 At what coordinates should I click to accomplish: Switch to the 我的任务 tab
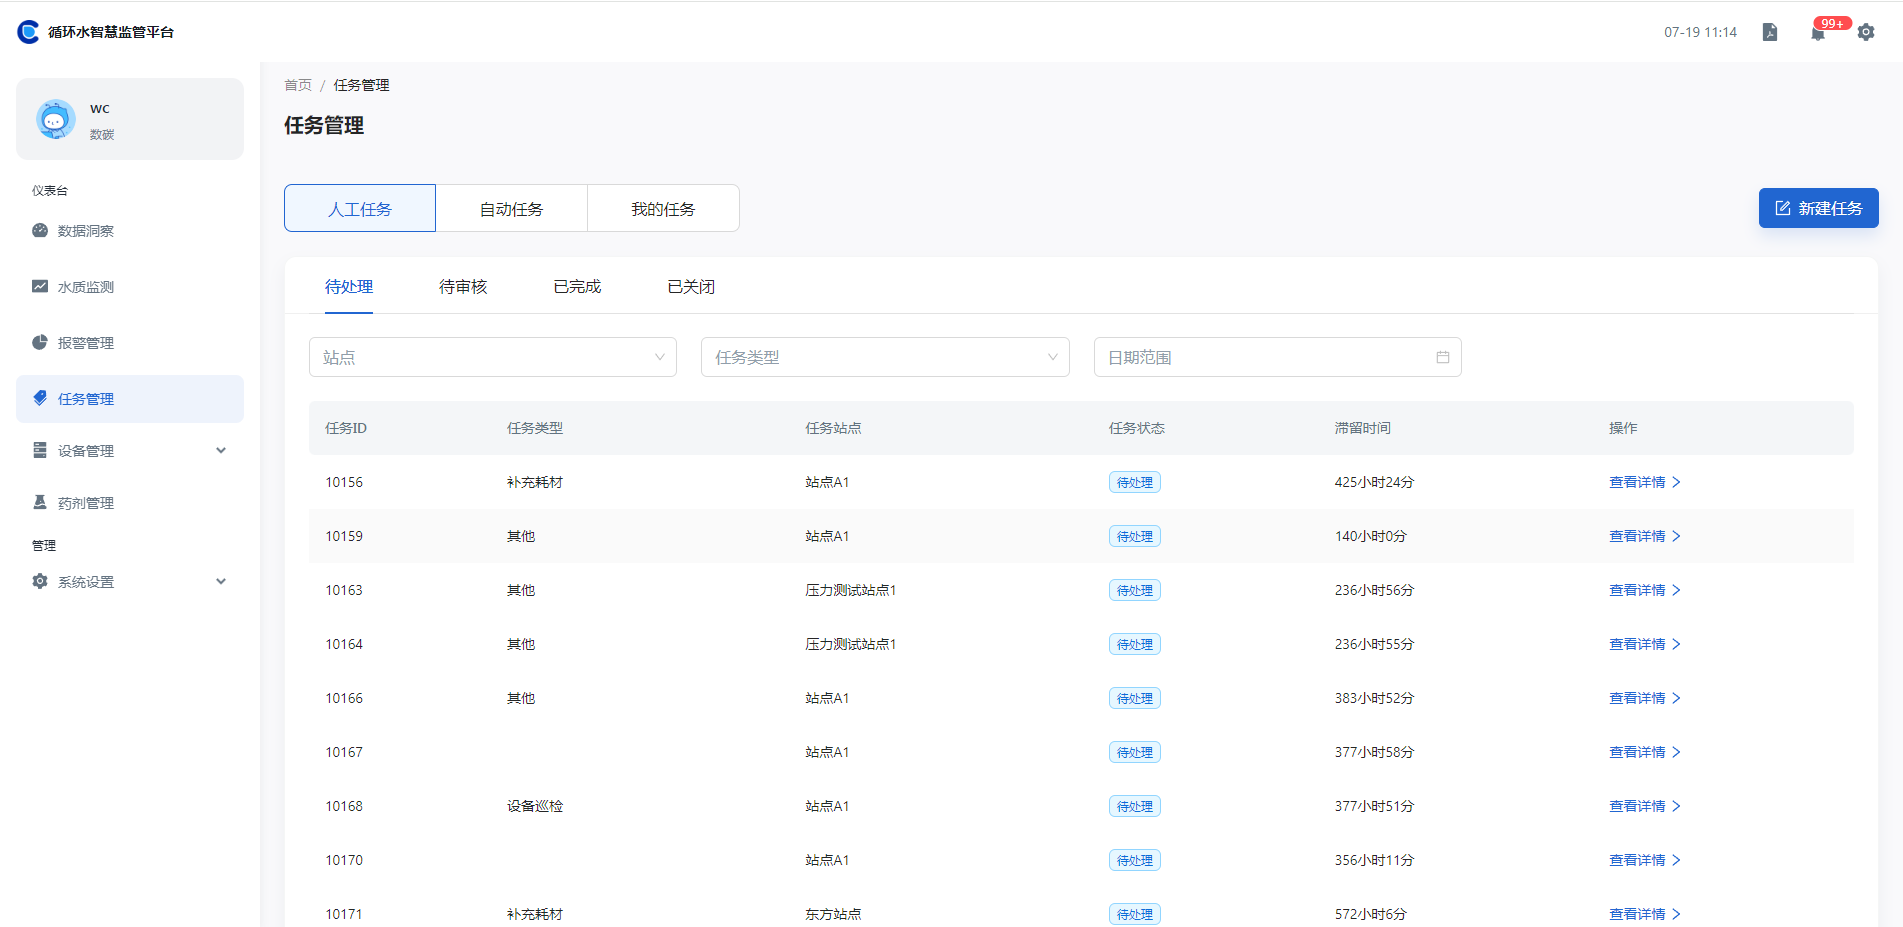point(663,208)
